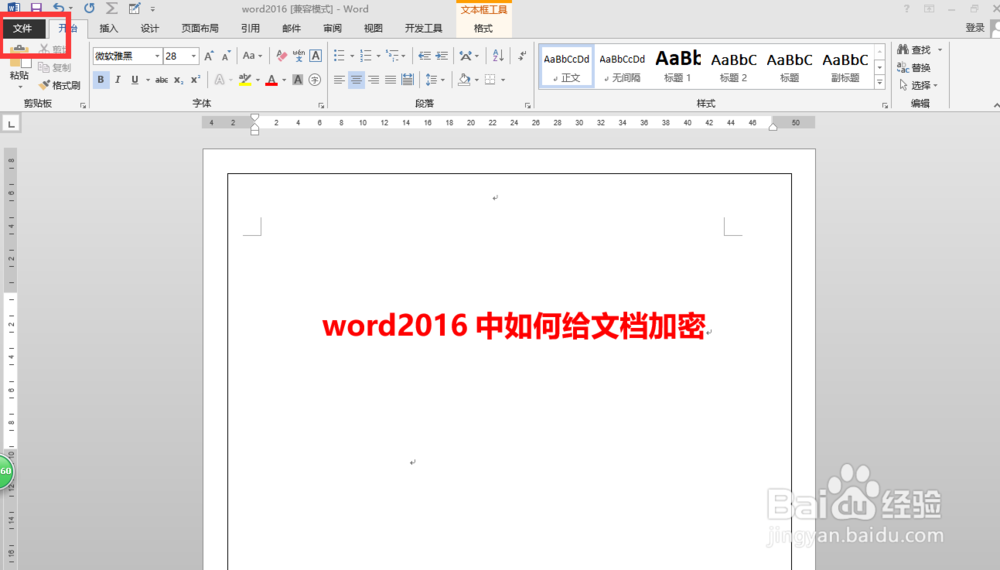Switch to the References (引用) tab
The image size is (1000, 570).
[x=250, y=28]
